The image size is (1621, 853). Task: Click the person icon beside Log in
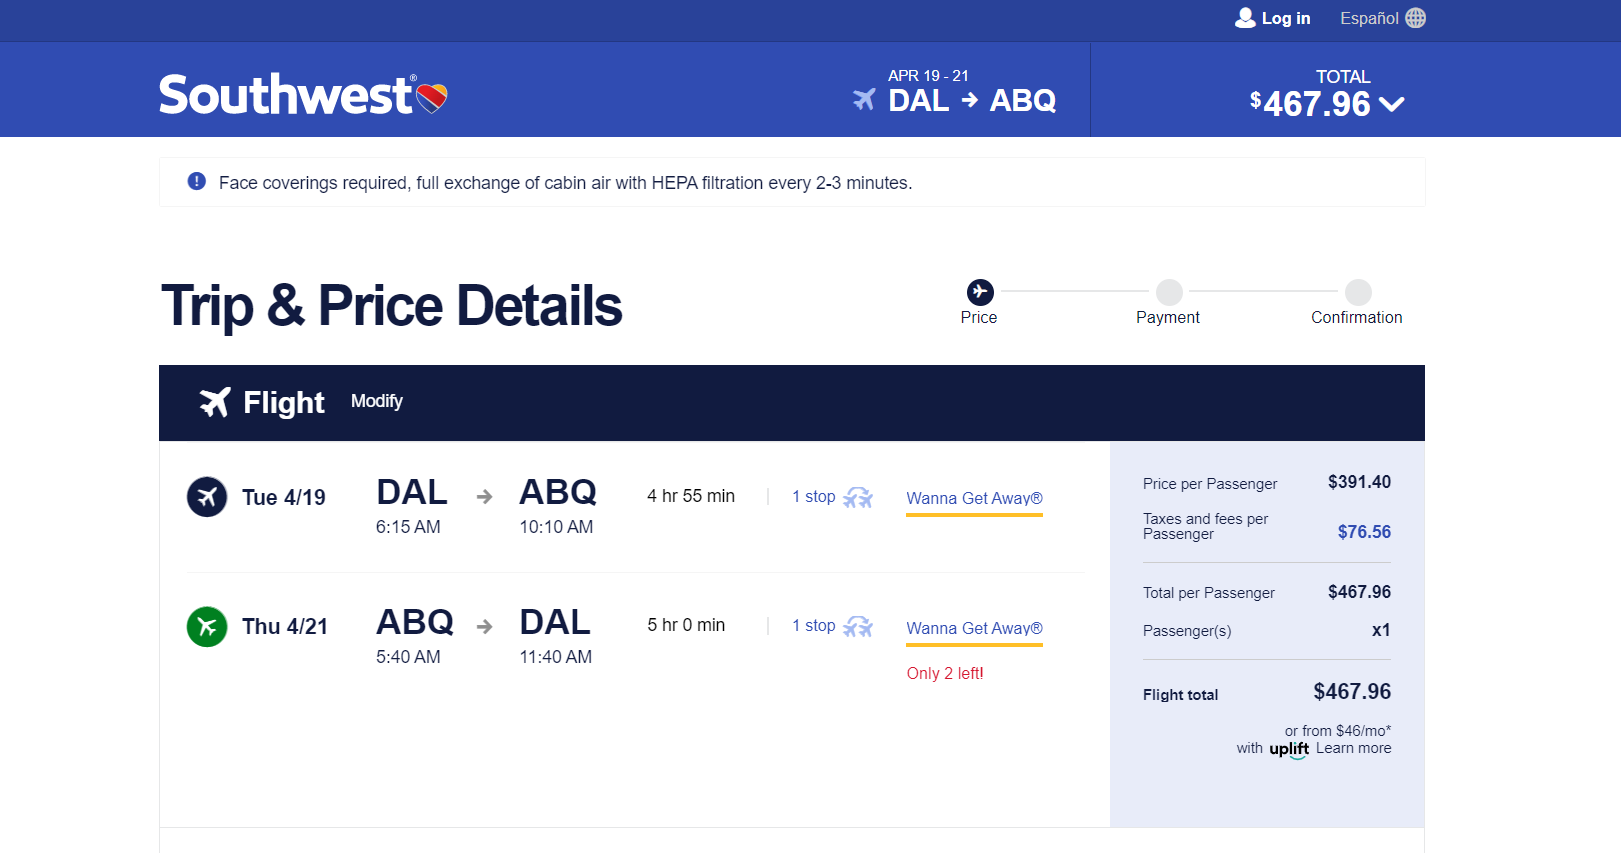pos(1245,17)
